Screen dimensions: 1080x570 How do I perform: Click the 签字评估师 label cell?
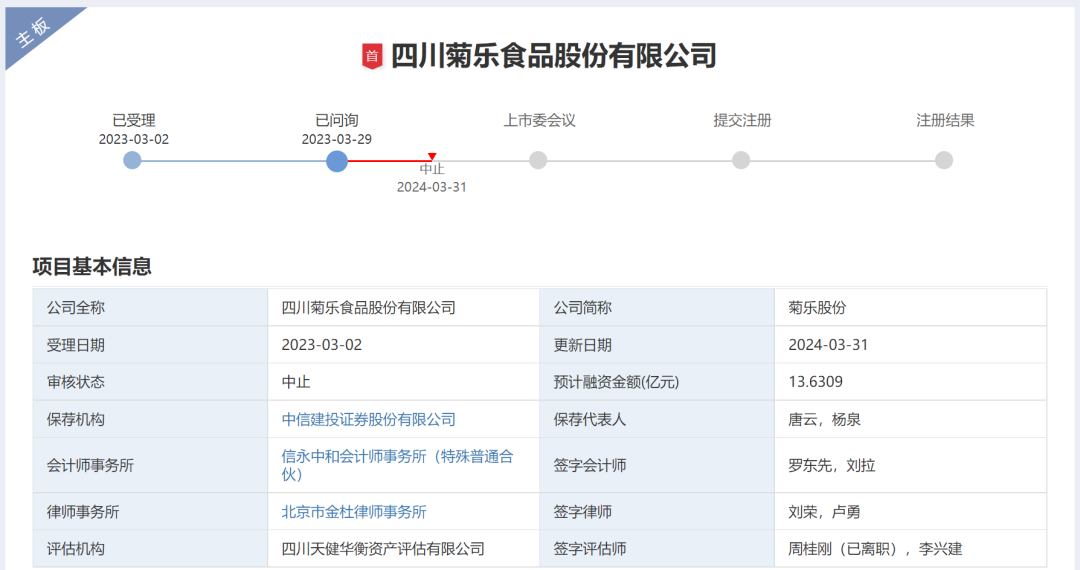click(x=657, y=549)
